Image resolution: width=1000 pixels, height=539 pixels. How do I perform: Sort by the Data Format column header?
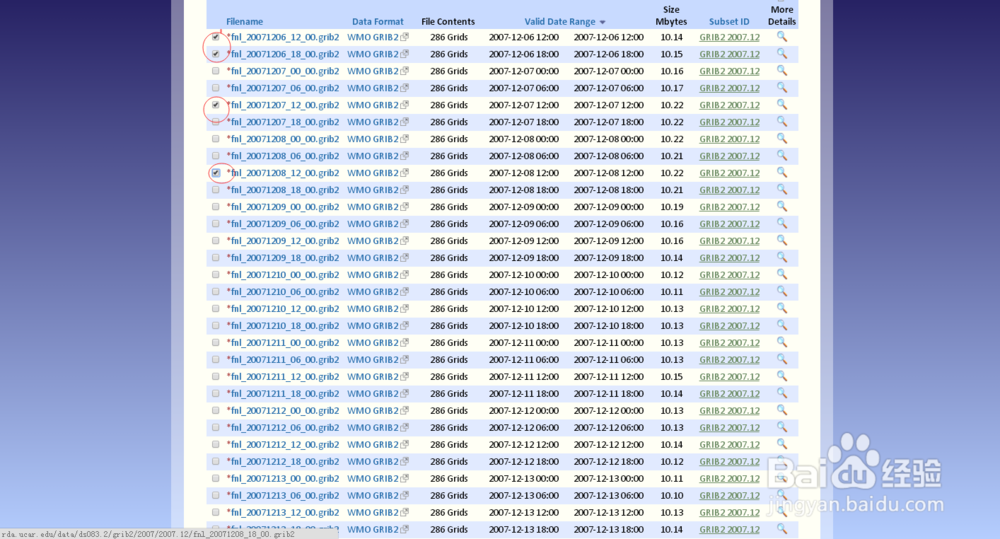tap(378, 22)
